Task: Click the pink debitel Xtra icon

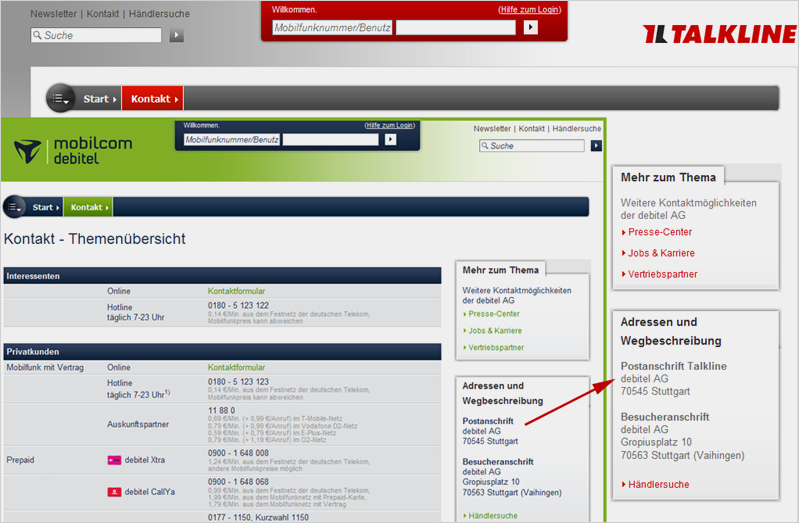Action: 115,460
